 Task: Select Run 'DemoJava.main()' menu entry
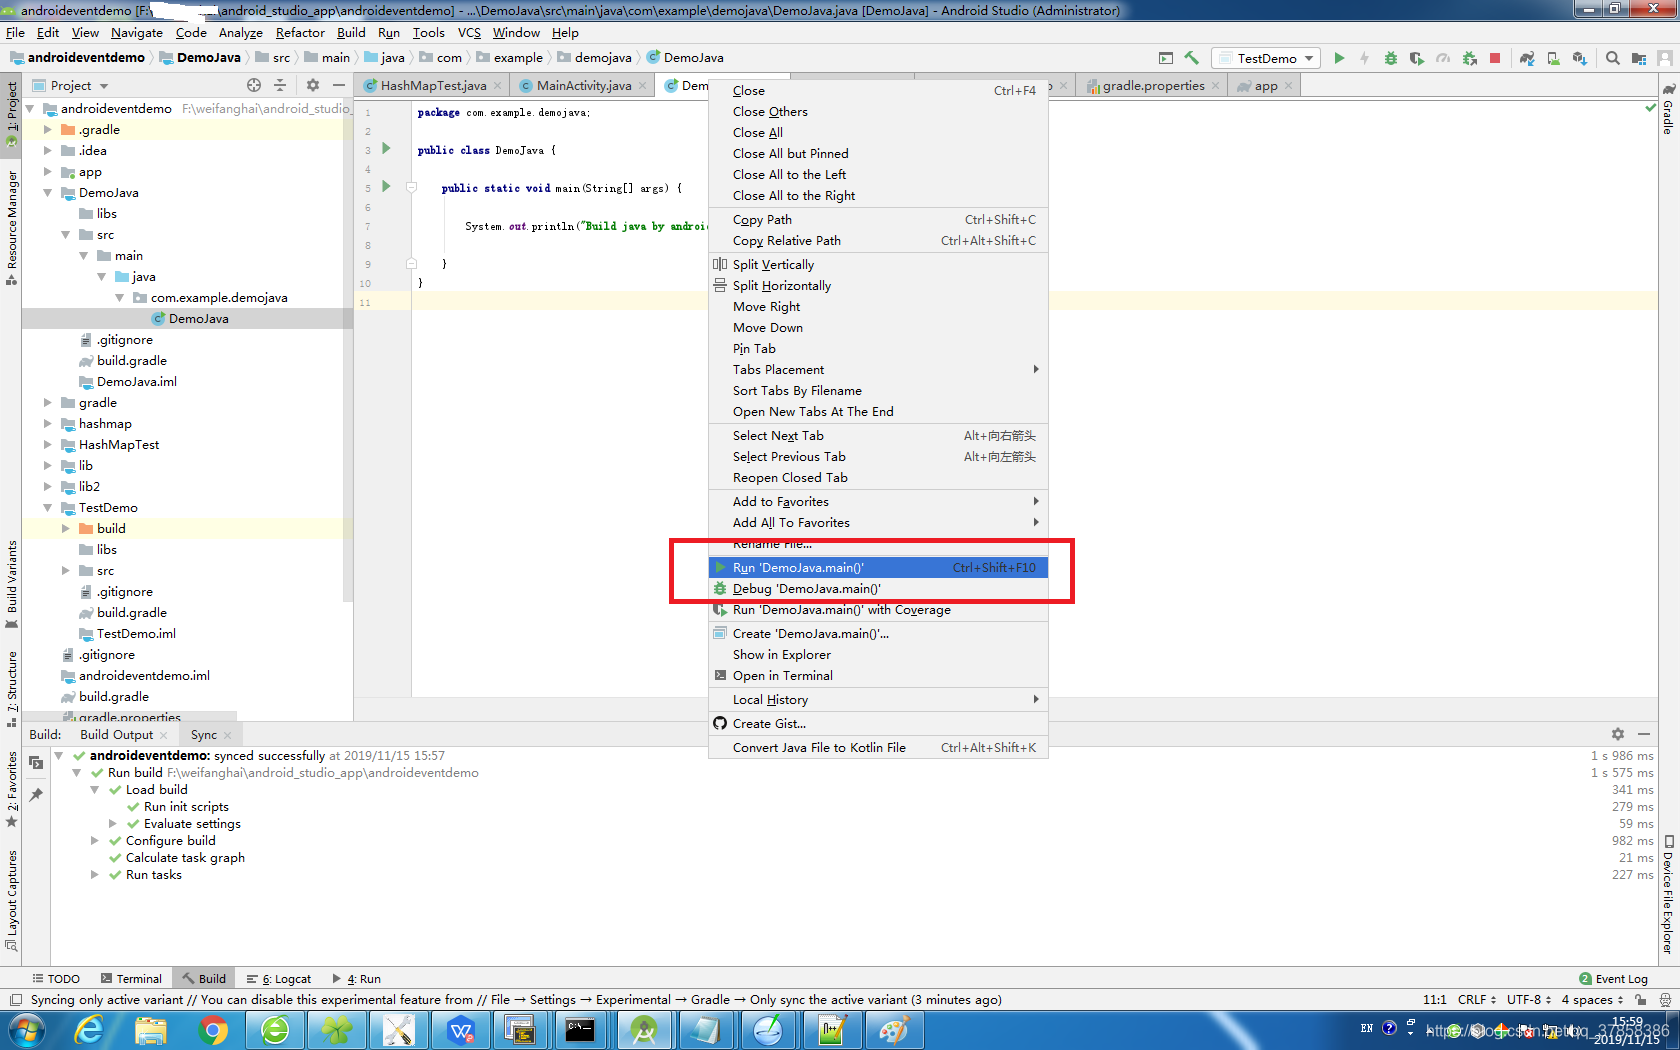(x=878, y=568)
